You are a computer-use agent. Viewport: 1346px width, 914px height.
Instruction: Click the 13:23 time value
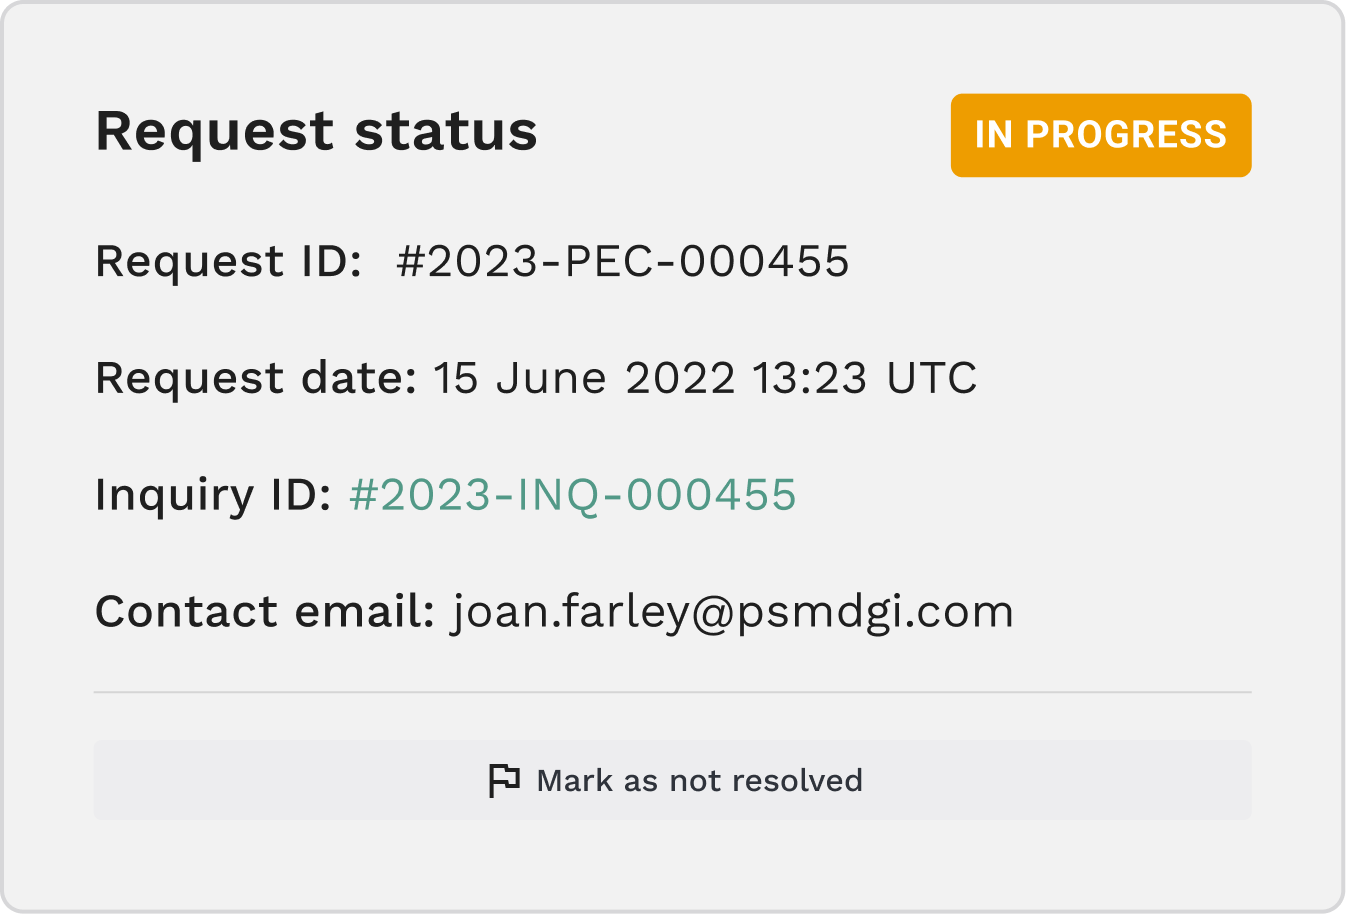(x=809, y=379)
